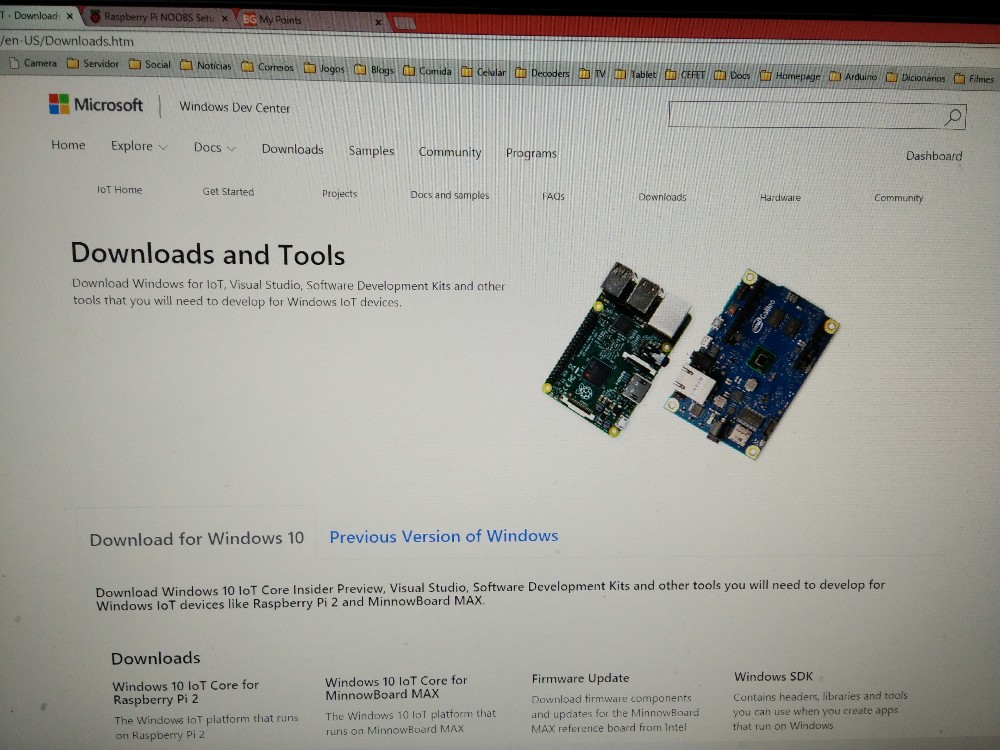Screen dimensions: 1000x750
Task: Open the Dicionários bookmark folder
Action: [x=916, y=78]
